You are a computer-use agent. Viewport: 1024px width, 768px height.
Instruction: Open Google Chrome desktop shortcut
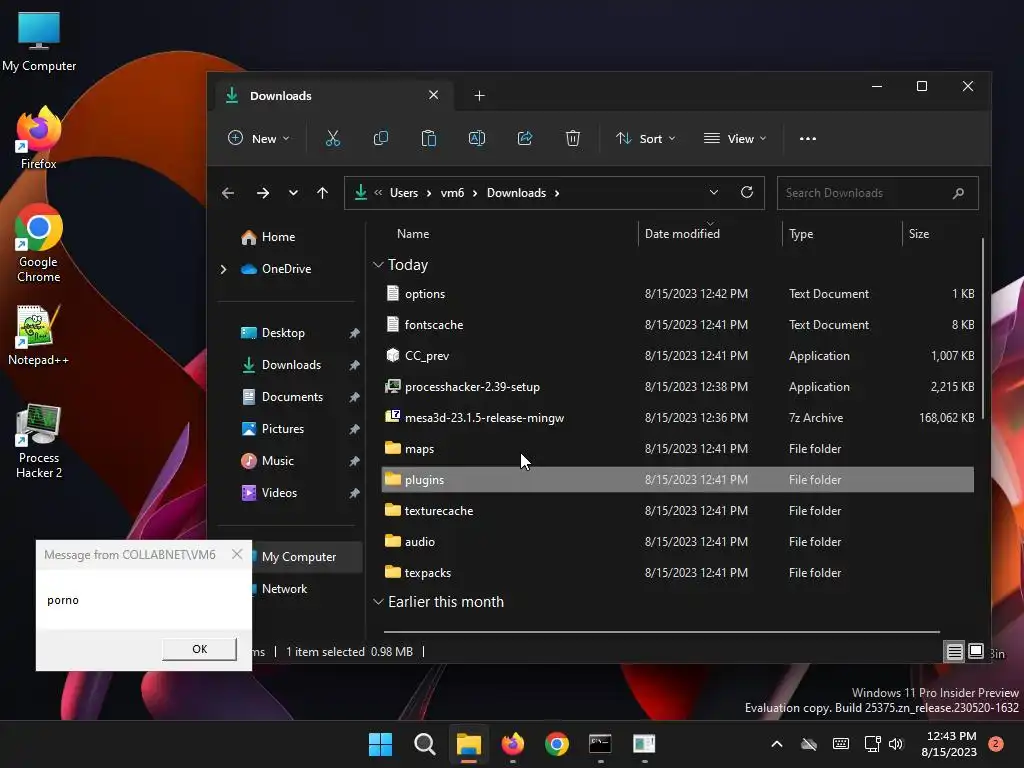[39, 244]
